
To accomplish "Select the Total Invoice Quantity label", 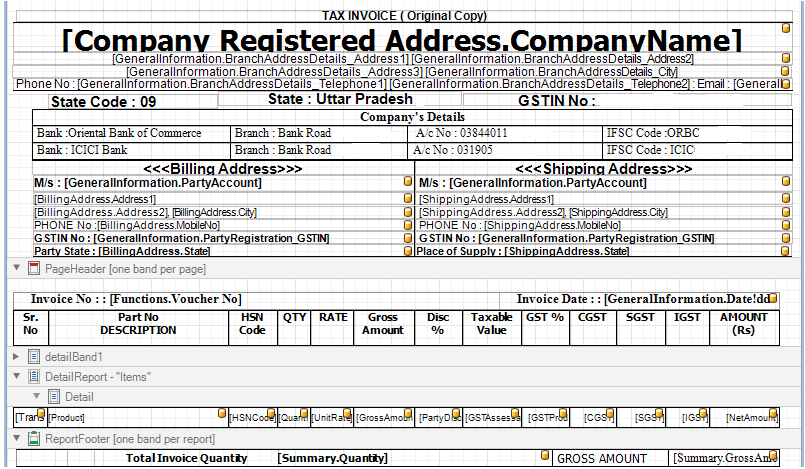I will point(186,458).
